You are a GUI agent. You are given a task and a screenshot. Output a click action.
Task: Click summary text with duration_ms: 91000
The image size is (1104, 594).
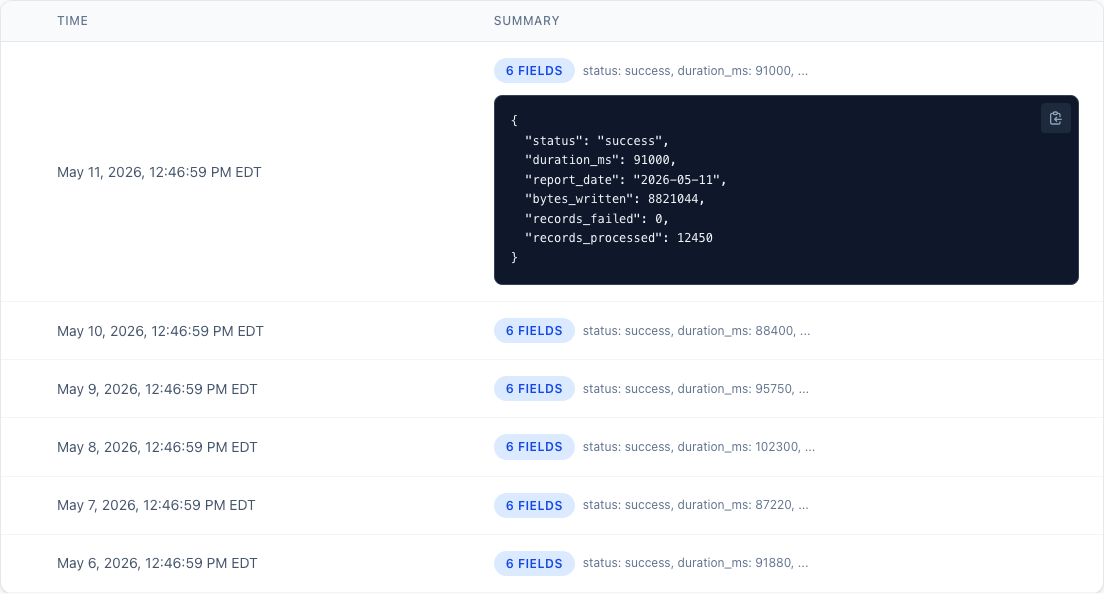tap(696, 70)
